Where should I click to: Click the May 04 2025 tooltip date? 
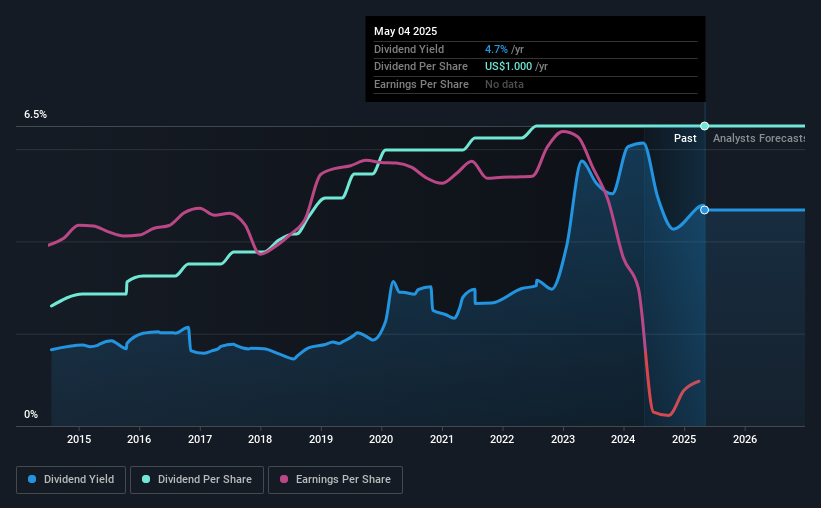[x=406, y=31]
